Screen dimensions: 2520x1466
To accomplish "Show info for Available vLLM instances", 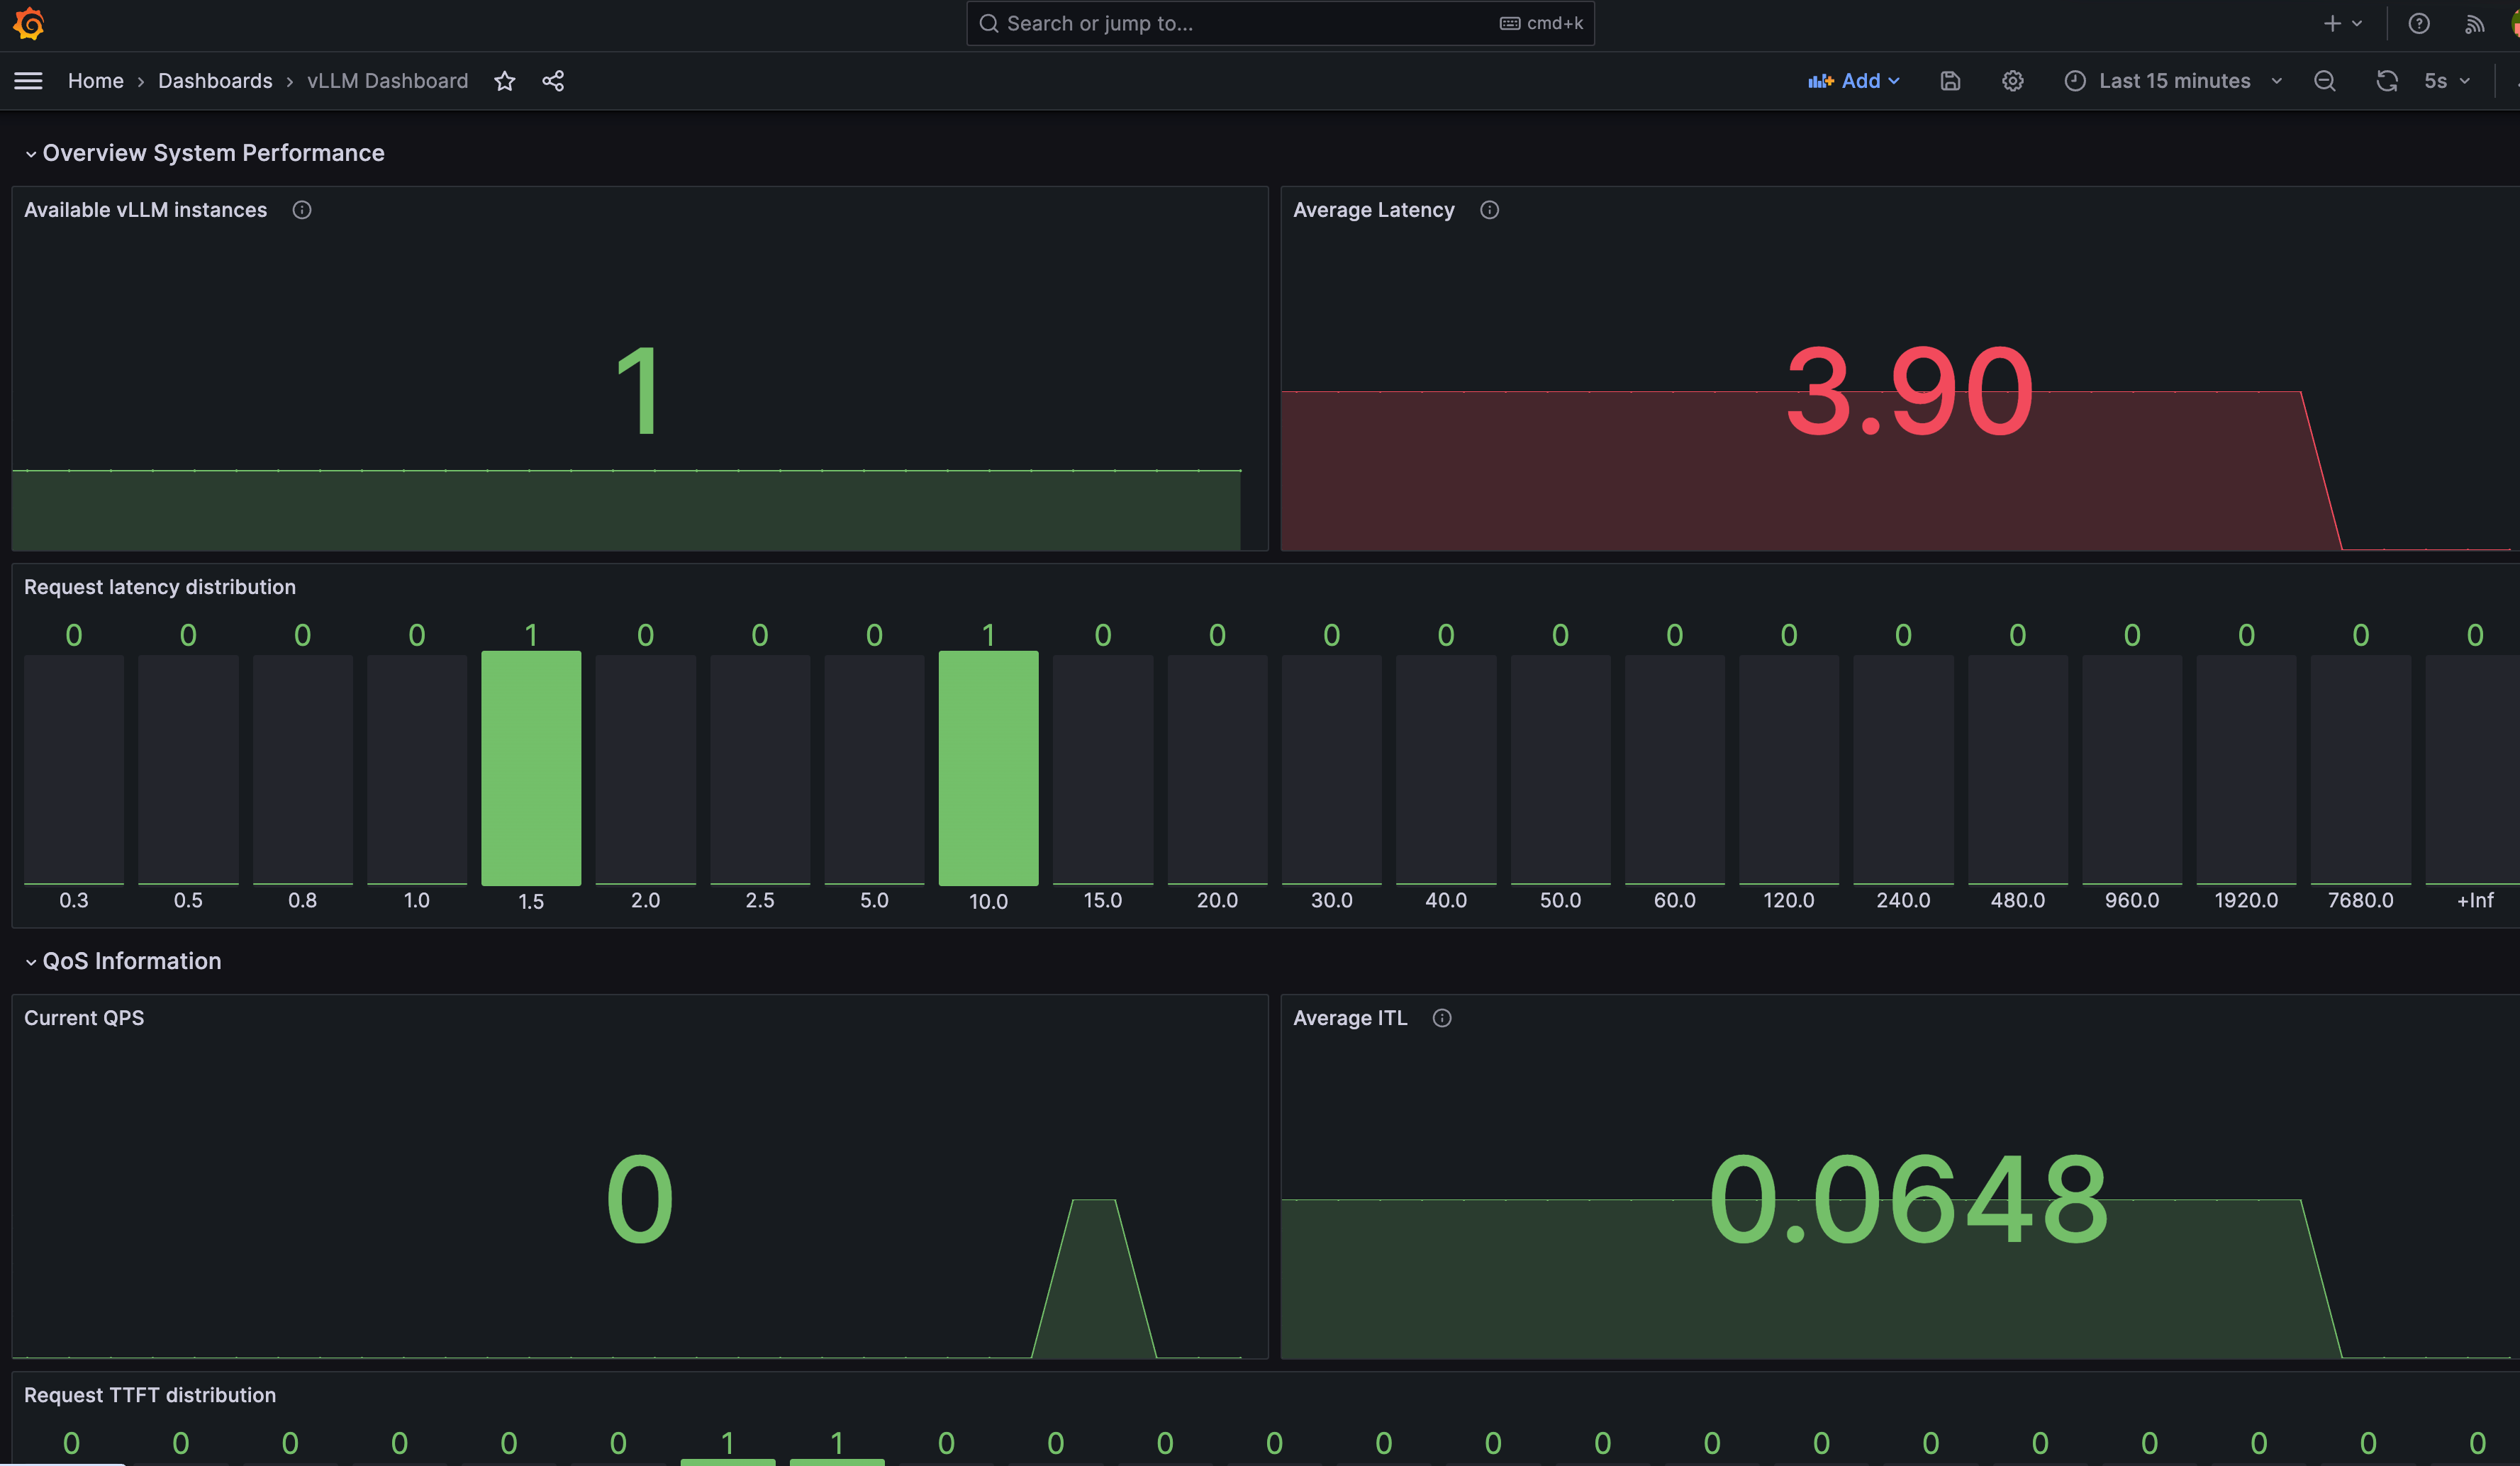I will point(302,210).
